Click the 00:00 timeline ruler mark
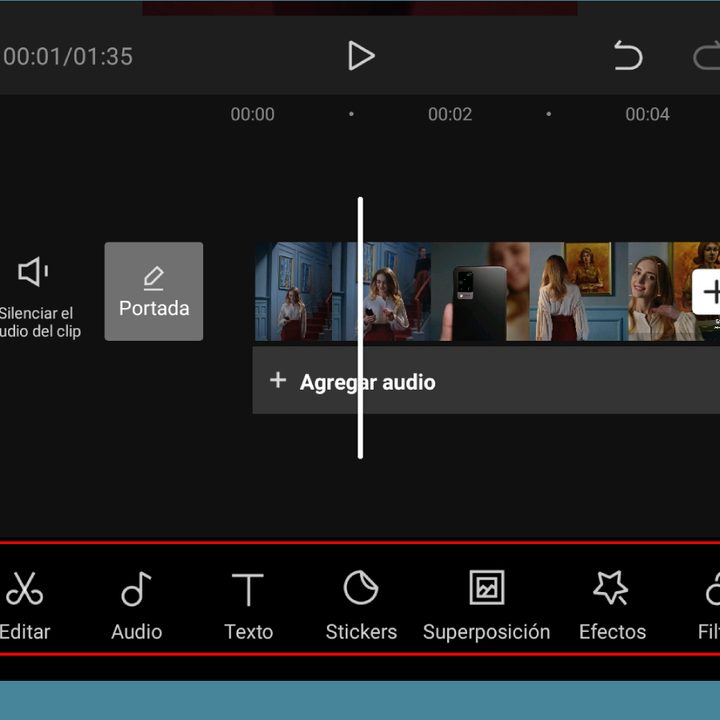Screen dimensions: 720x720 click(x=253, y=114)
